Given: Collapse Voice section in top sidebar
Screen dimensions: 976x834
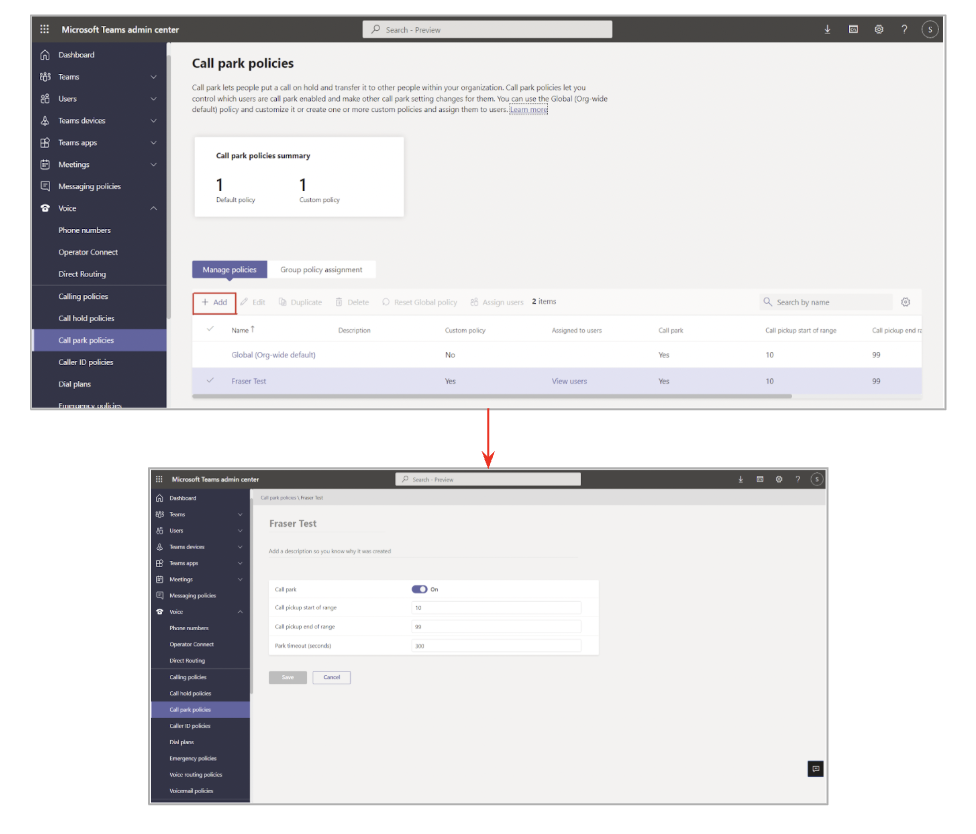Looking at the screenshot, I should pos(154,208).
